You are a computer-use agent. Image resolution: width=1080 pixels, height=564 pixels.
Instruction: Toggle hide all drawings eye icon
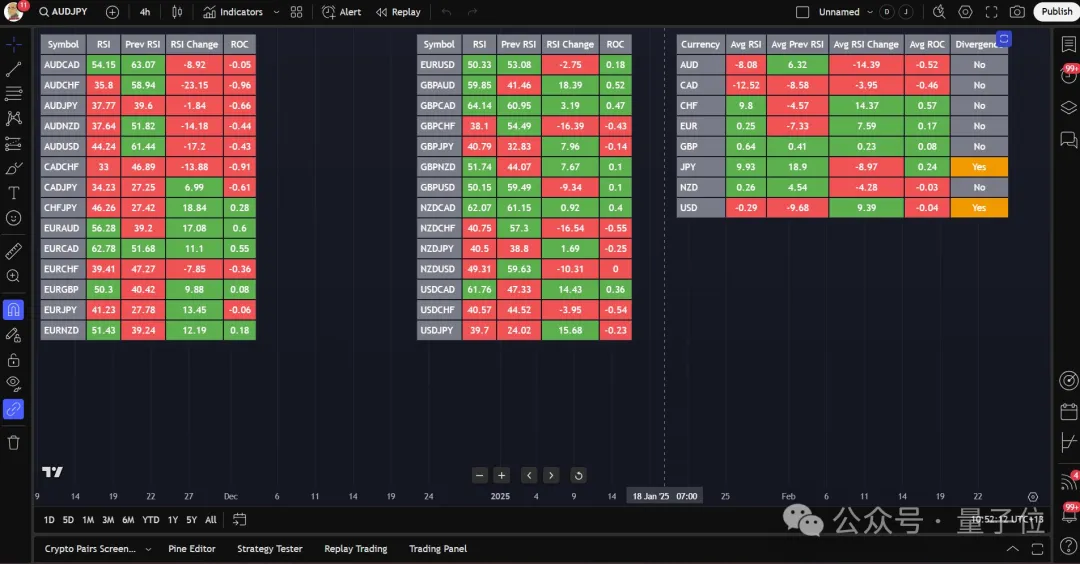click(14, 384)
